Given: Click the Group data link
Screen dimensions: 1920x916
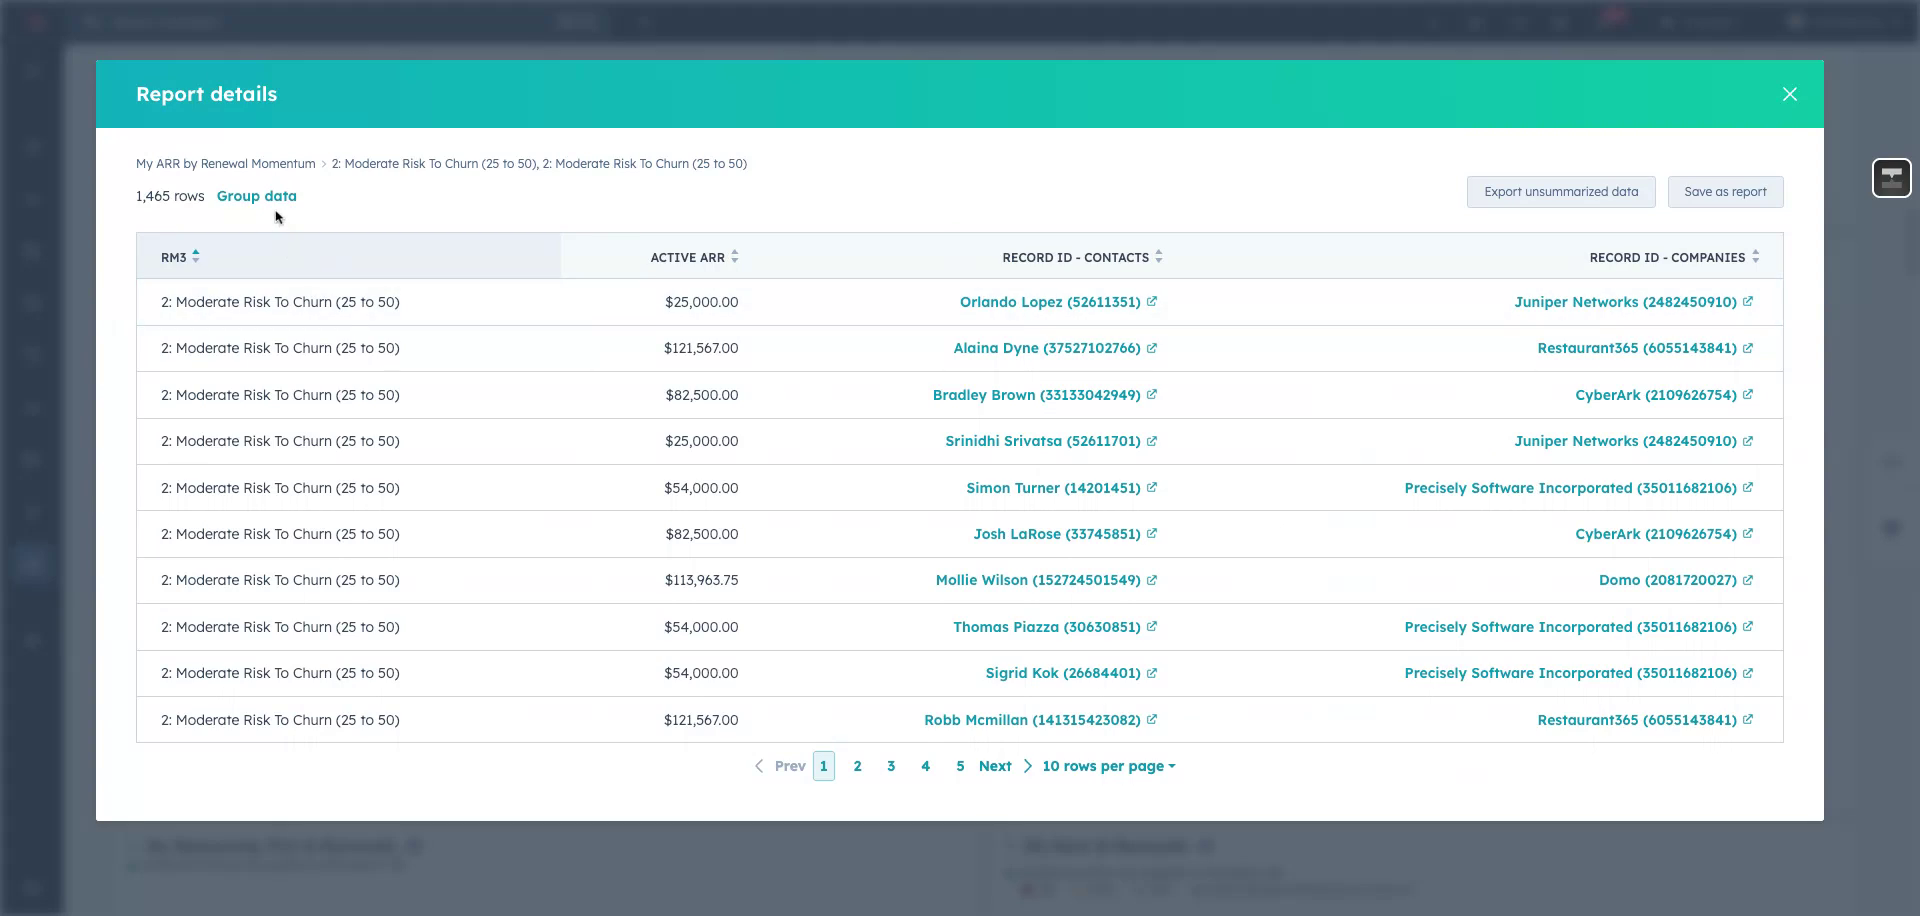Looking at the screenshot, I should tap(257, 196).
